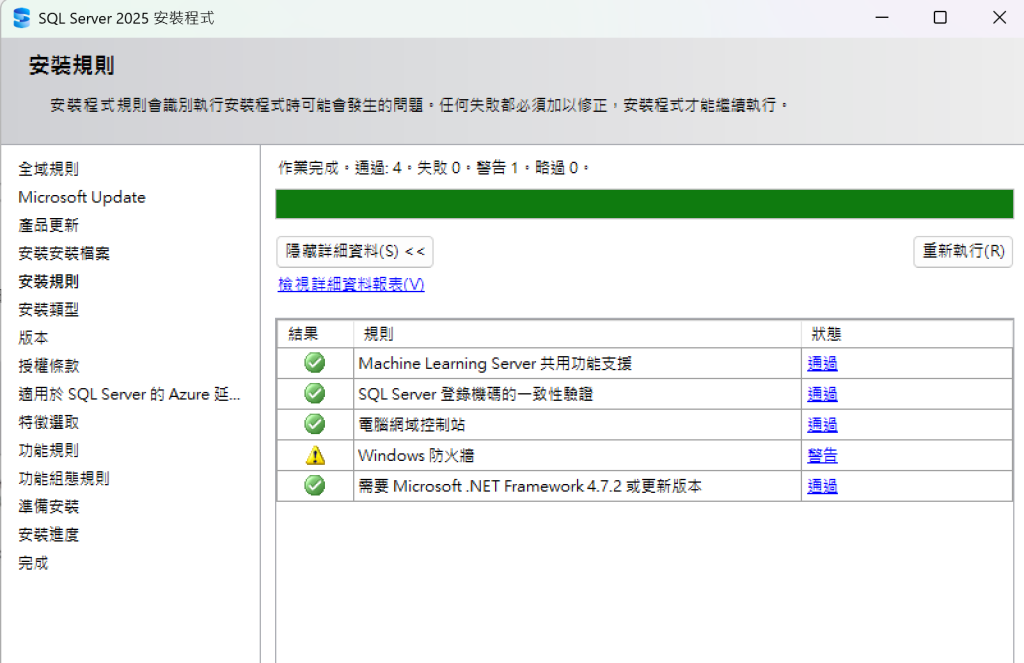
Task: Click 規則 column header
Action: (577, 334)
